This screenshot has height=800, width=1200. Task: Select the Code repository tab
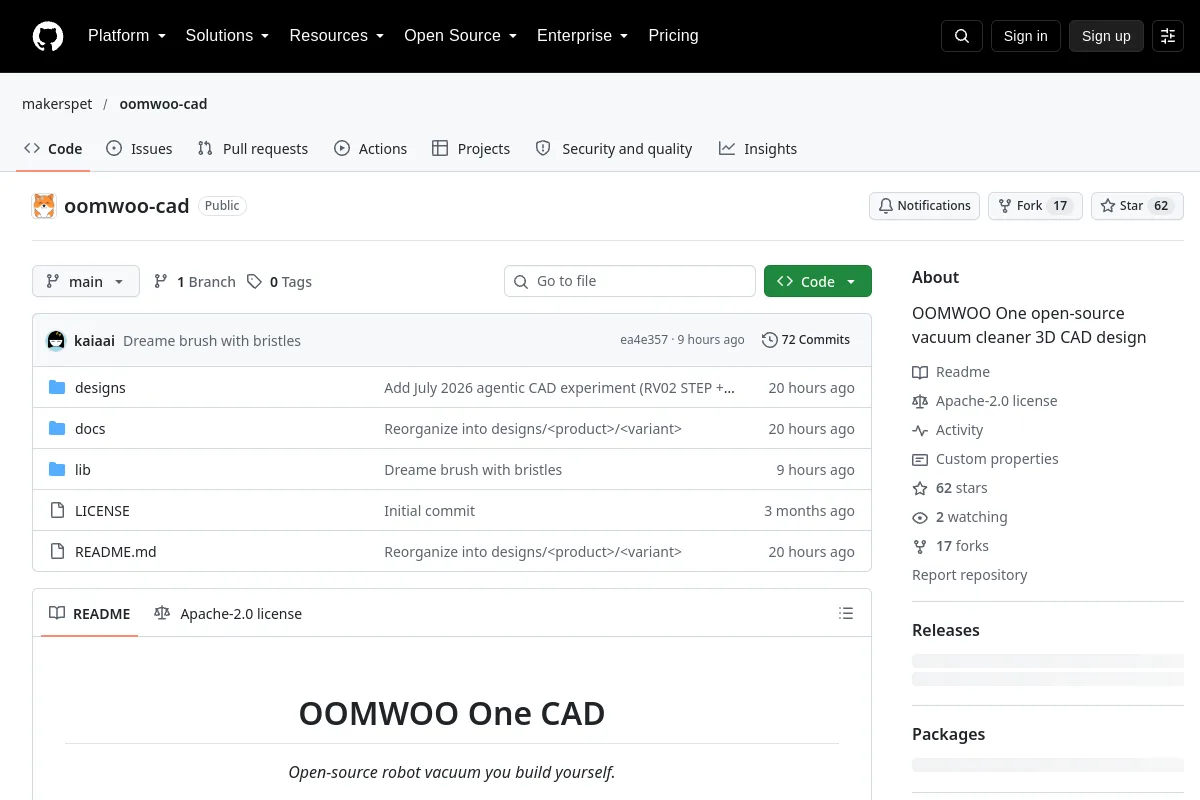pyautogui.click(x=53, y=148)
